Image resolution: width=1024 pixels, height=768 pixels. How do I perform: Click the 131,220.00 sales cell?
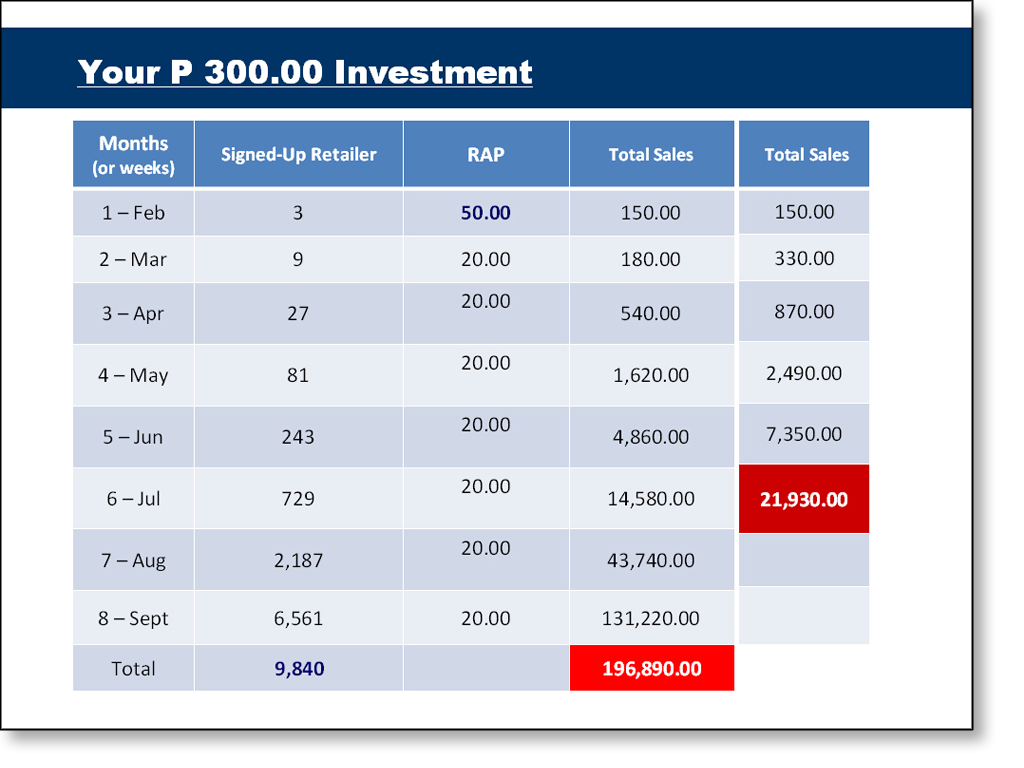650,619
